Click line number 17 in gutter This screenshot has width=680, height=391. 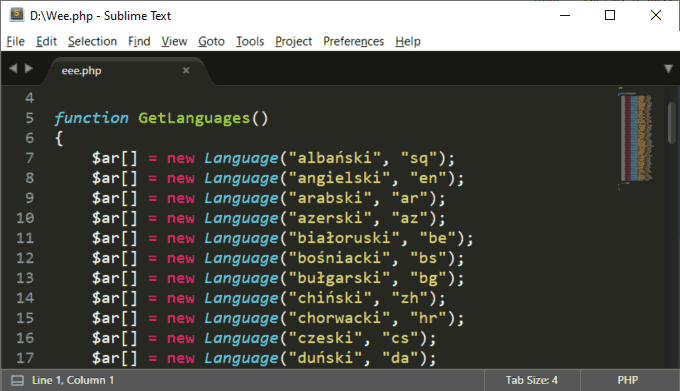25,358
